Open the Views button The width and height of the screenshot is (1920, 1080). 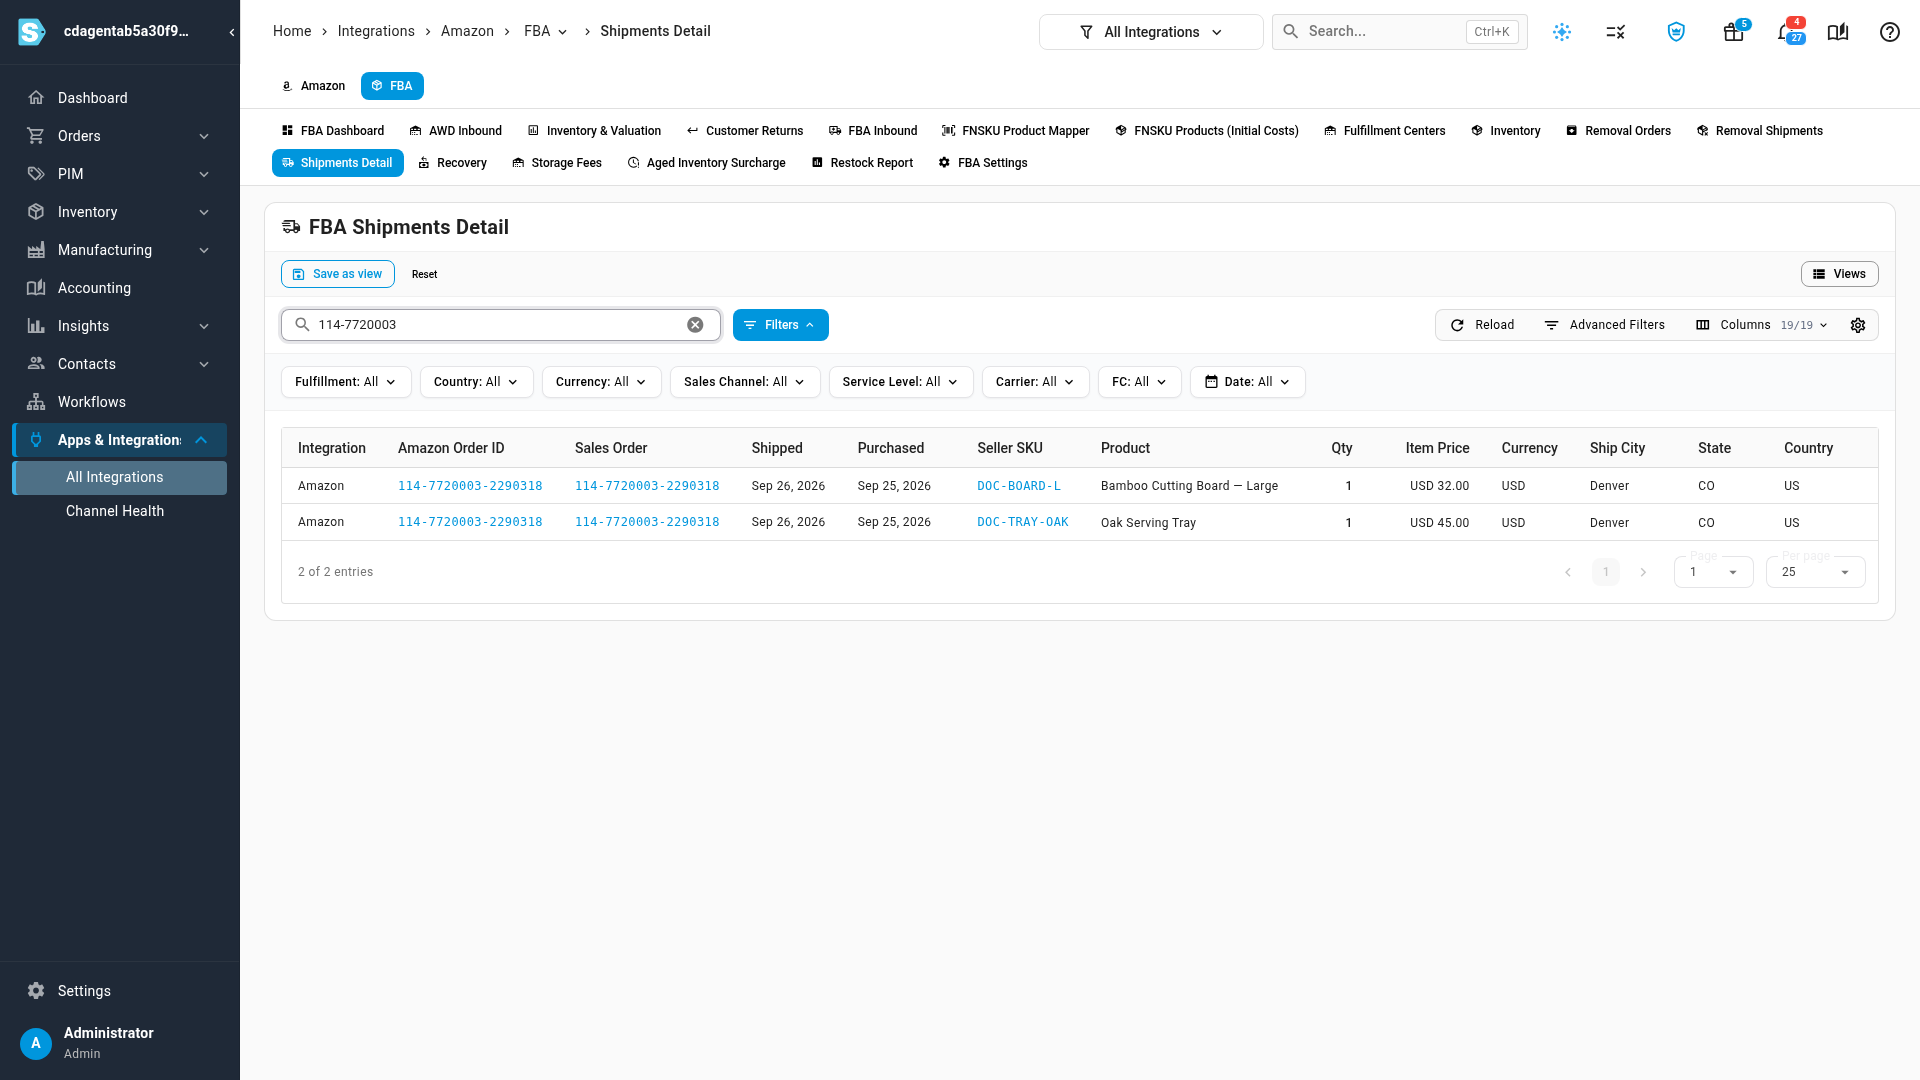pos(1840,274)
